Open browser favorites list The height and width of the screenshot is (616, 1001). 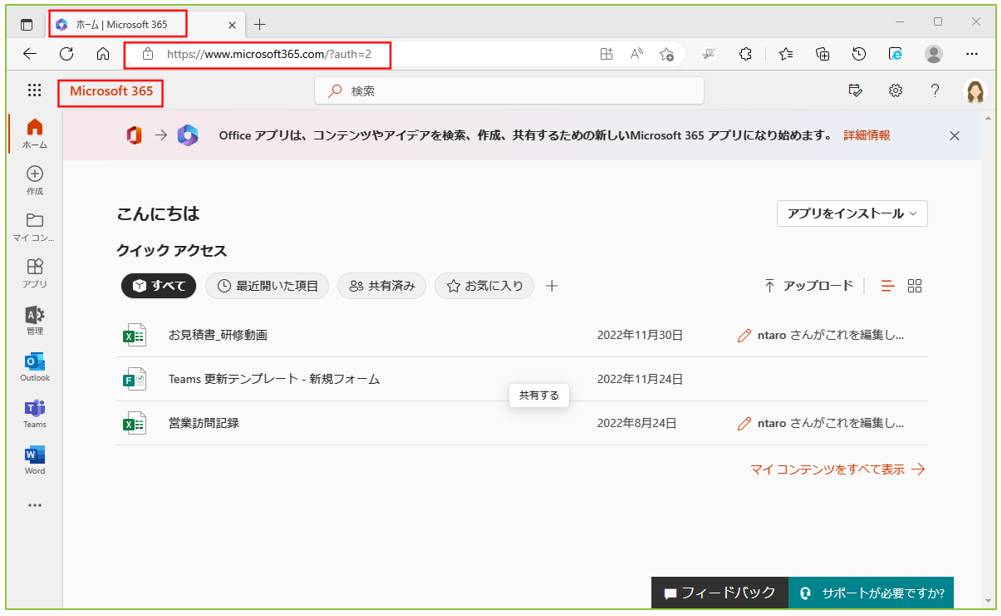[786, 54]
